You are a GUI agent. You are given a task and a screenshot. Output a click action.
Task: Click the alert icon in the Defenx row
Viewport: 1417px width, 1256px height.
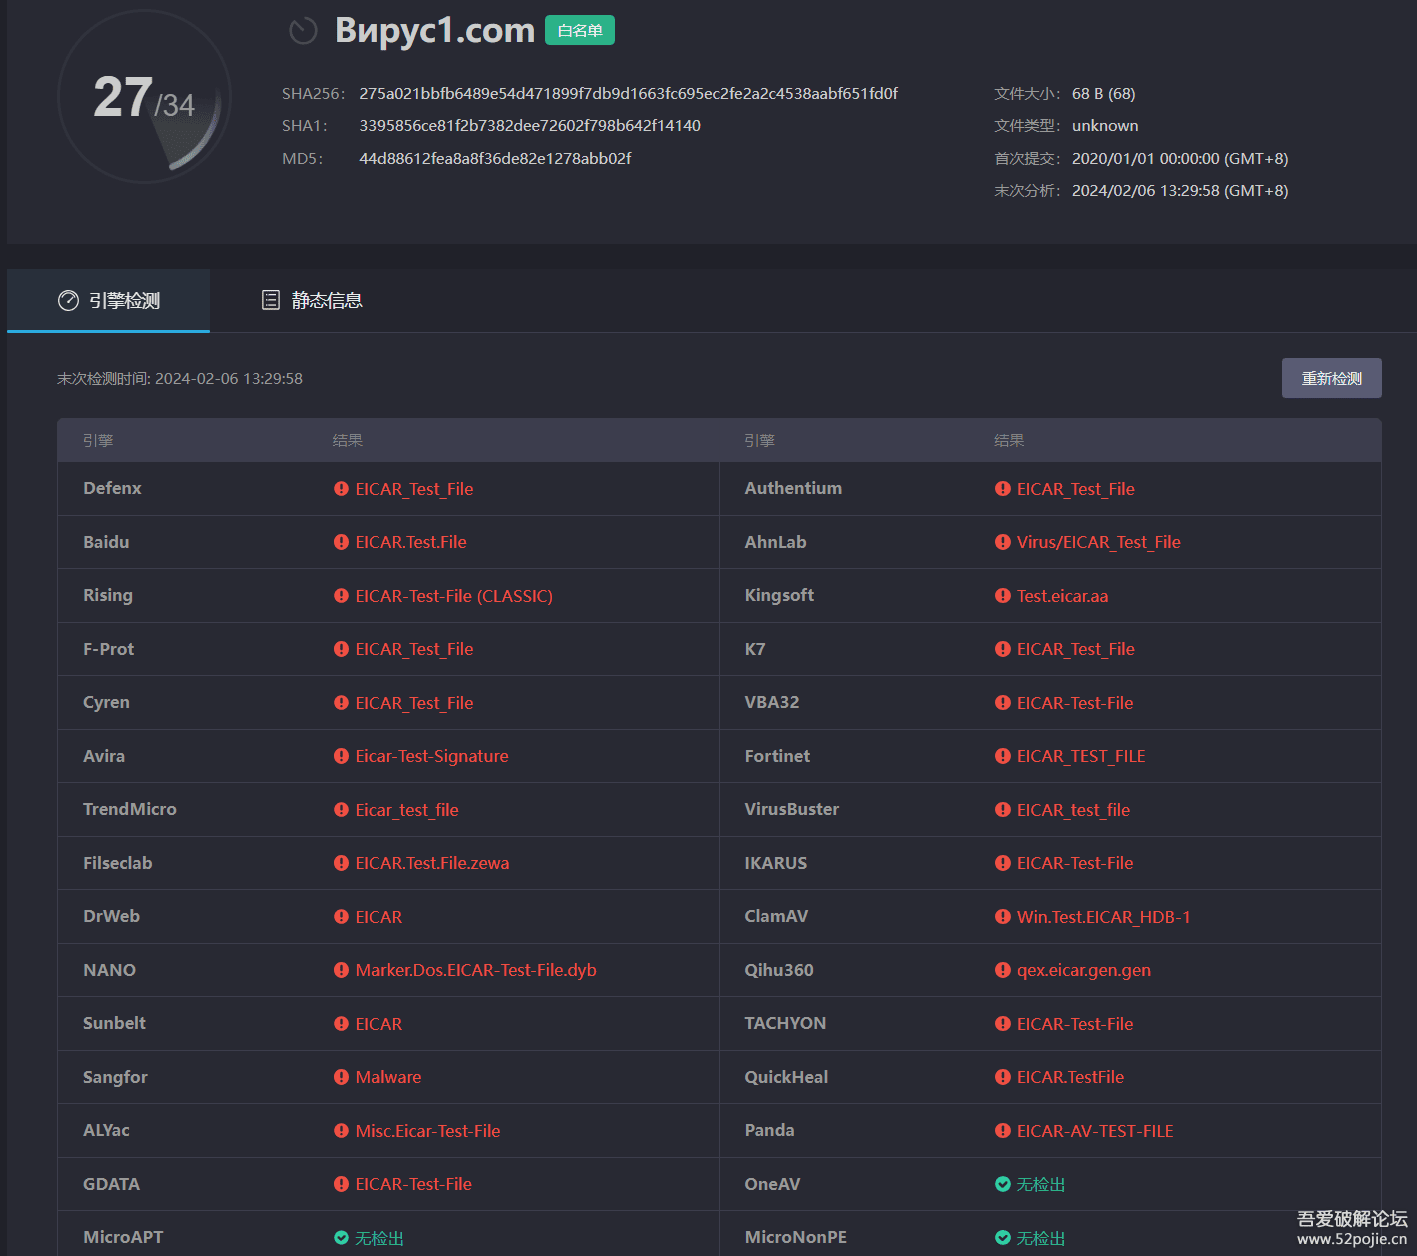click(342, 489)
